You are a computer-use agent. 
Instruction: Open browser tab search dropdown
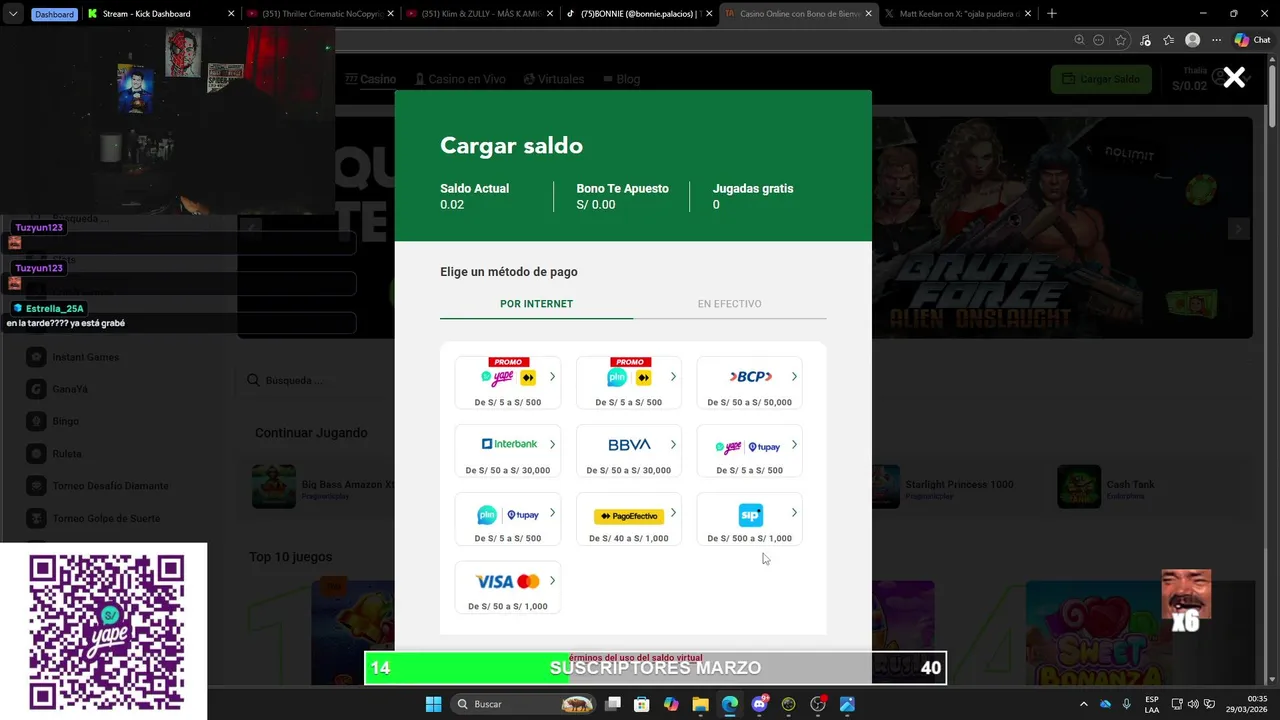(x=13, y=14)
